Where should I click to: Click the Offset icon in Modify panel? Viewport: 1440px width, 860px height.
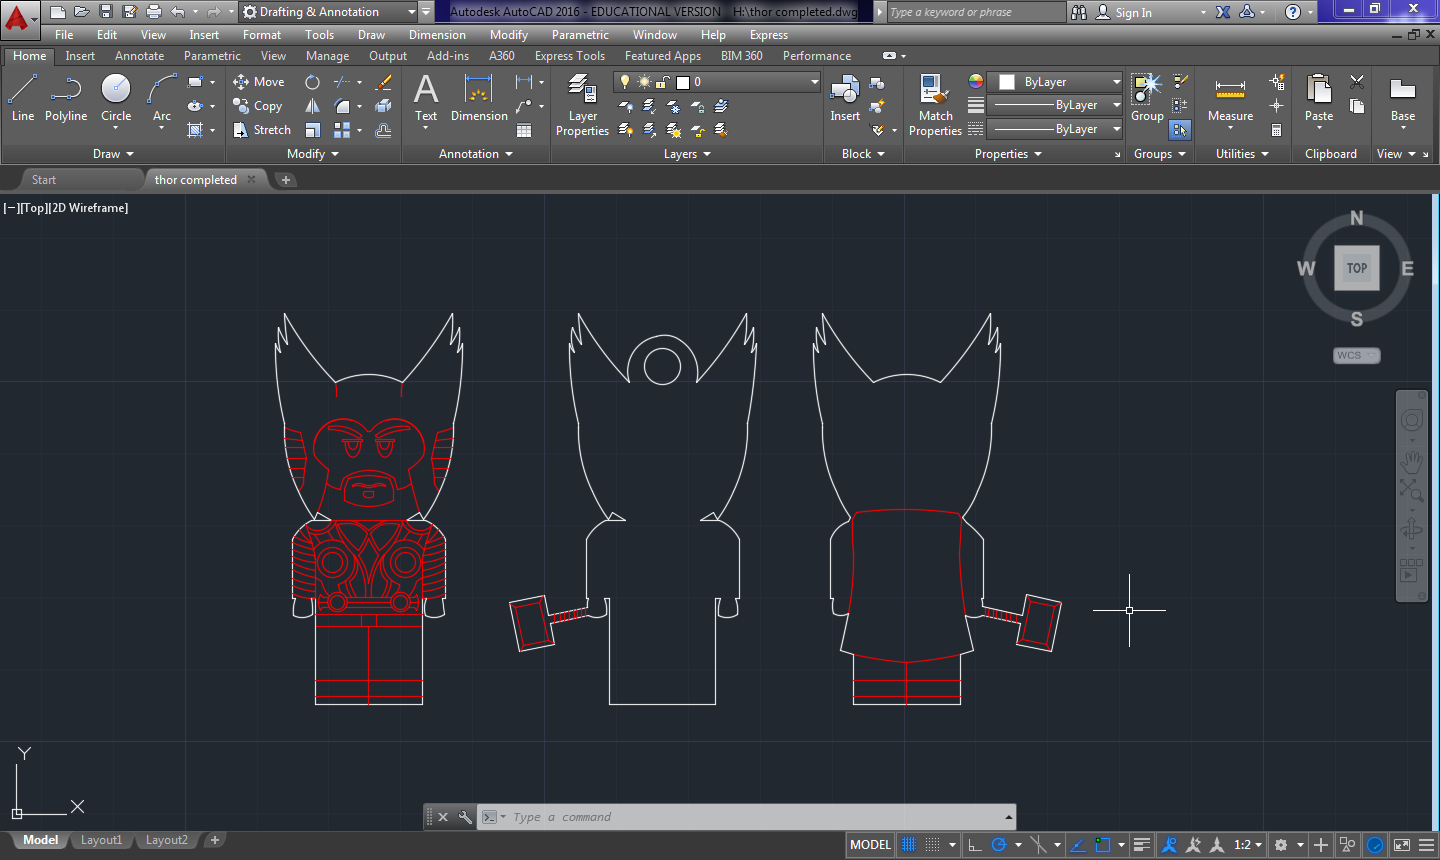click(383, 130)
